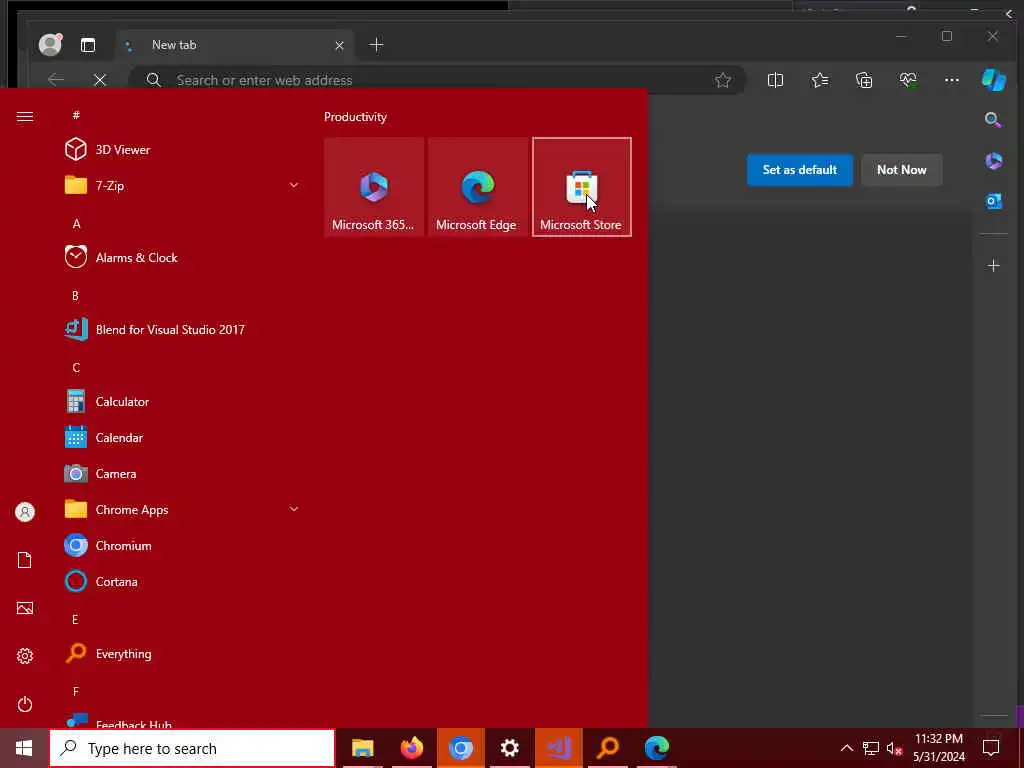Jump to letters via the # header
This screenshot has height=768, width=1024.
click(76, 115)
